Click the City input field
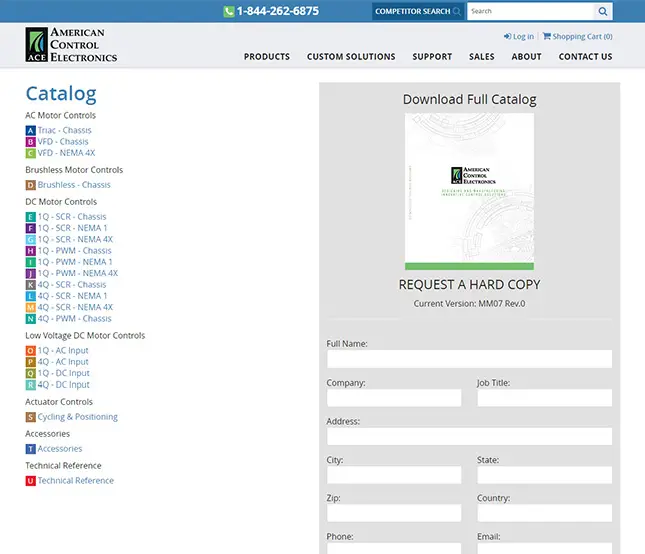Screen dimensions: 645x554 click(x=394, y=475)
